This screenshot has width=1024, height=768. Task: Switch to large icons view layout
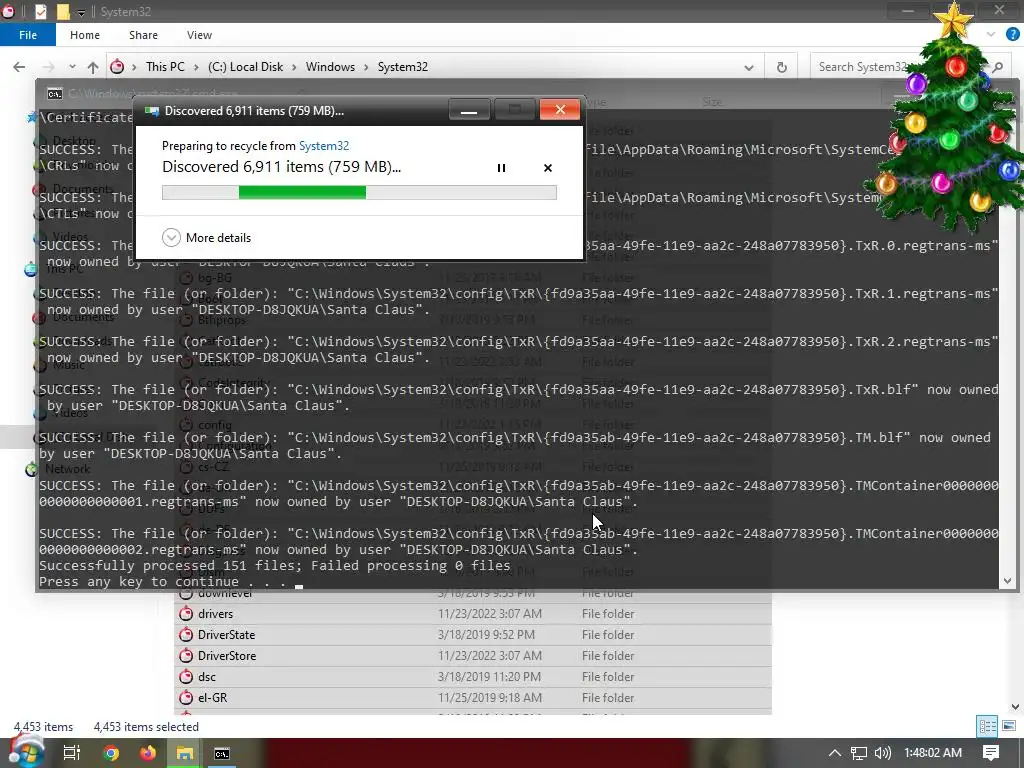1009,726
